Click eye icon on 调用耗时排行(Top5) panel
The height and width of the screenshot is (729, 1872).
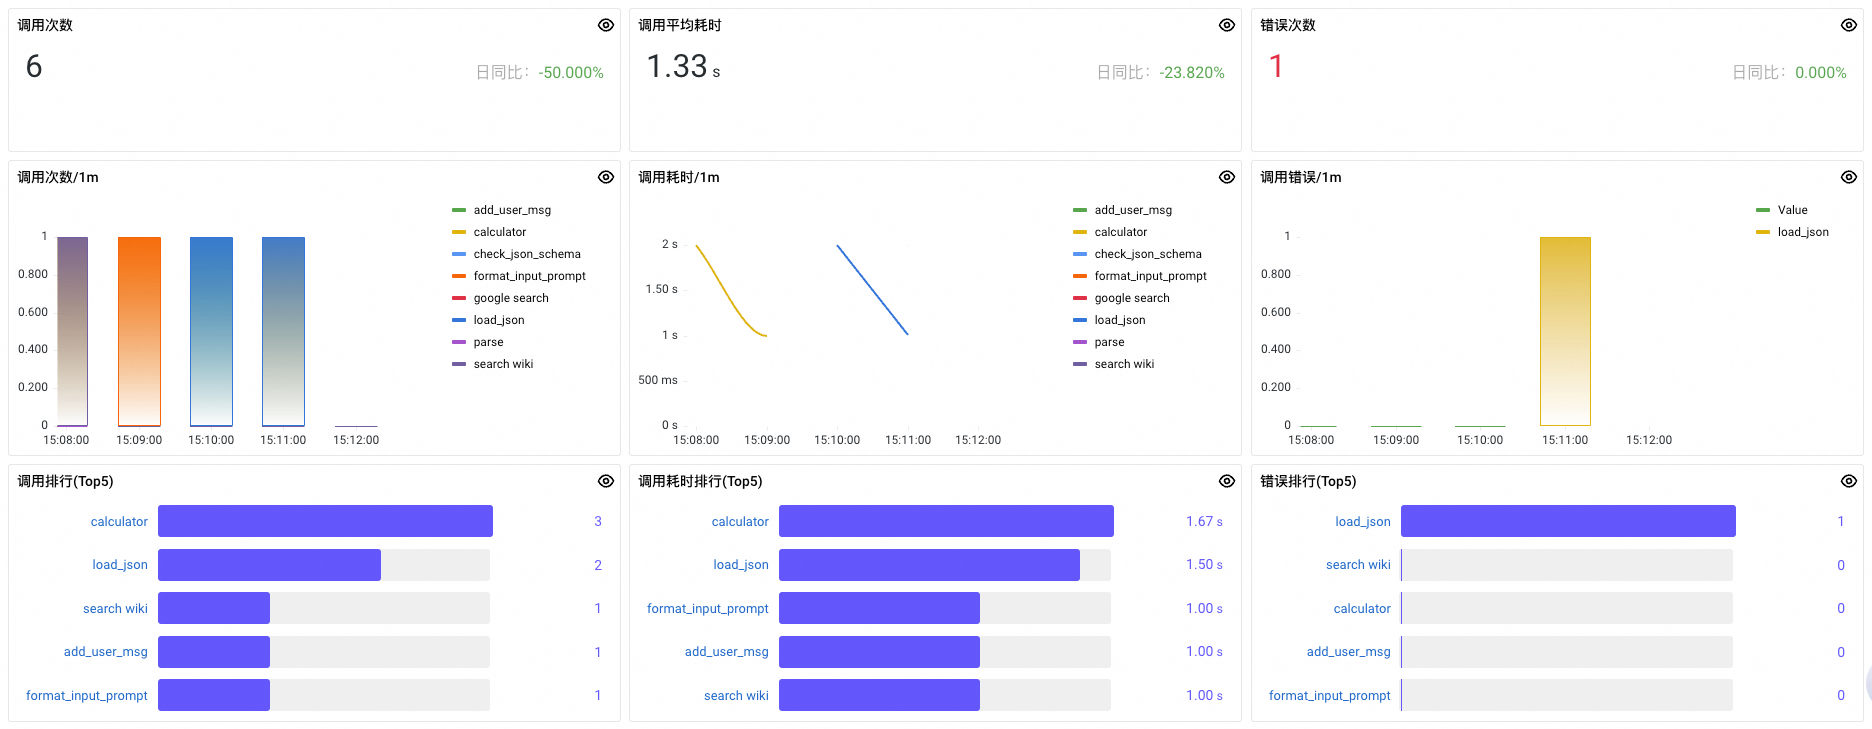1226,481
